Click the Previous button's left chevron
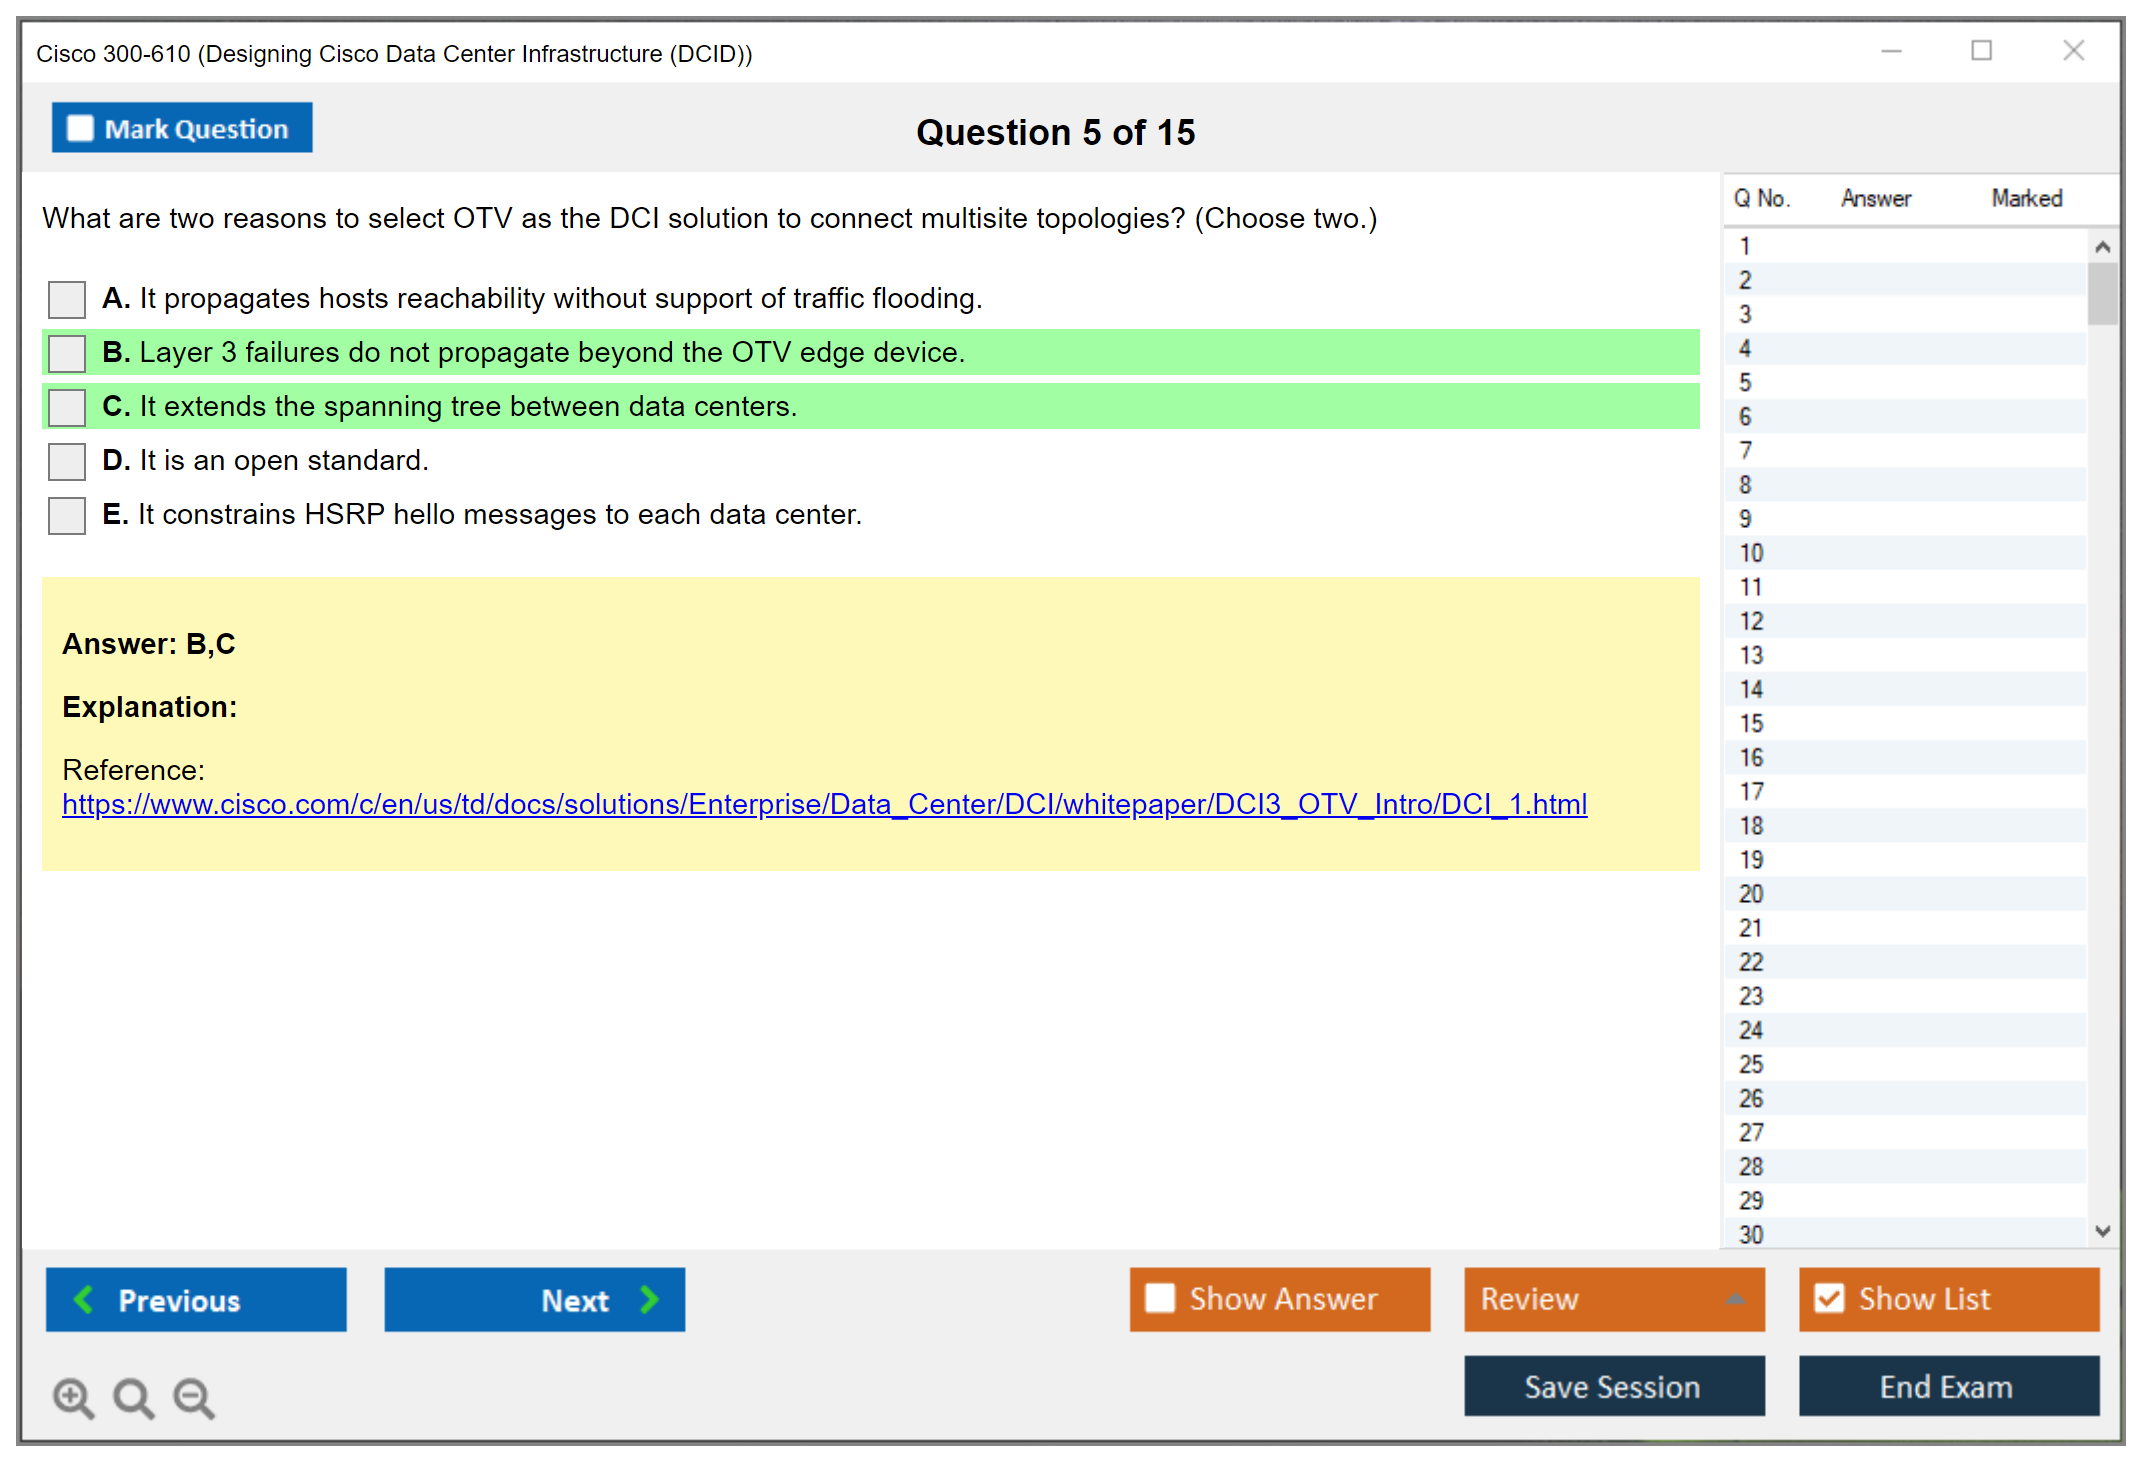The height and width of the screenshot is (1470, 2150). (x=85, y=1299)
